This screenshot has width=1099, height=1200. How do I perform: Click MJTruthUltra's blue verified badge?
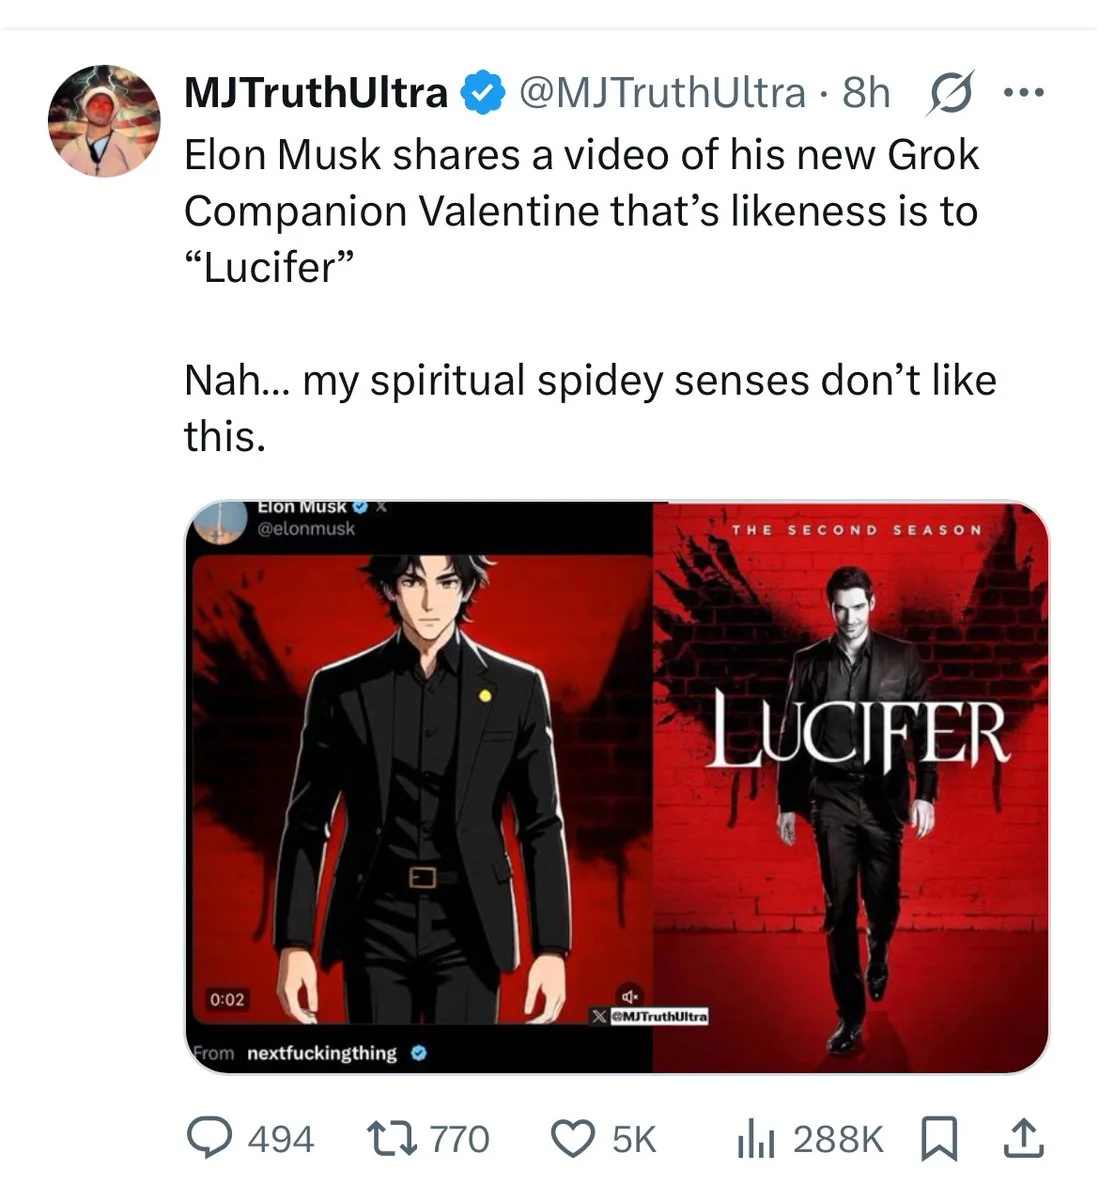(x=481, y=93)
